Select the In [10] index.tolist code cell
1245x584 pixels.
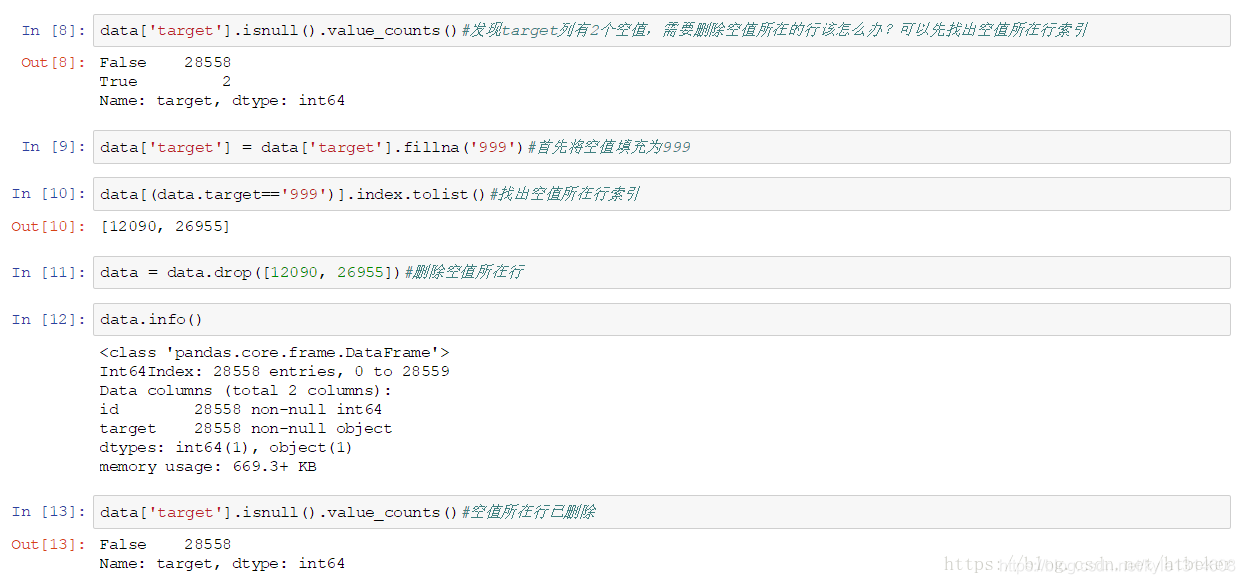click(661, 194)
